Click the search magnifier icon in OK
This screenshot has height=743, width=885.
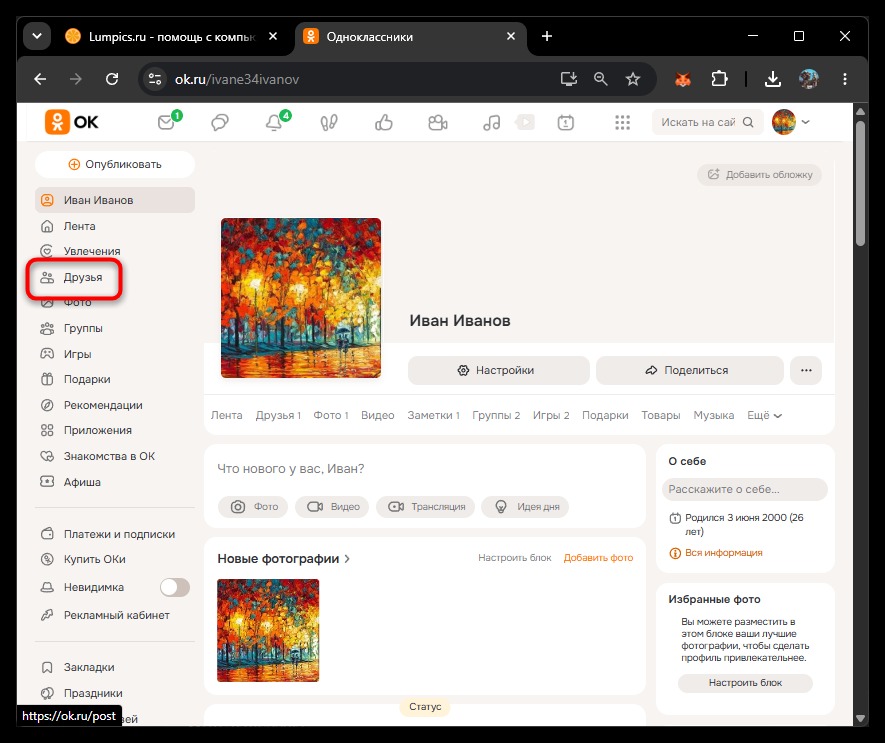(x=748, y=123)
